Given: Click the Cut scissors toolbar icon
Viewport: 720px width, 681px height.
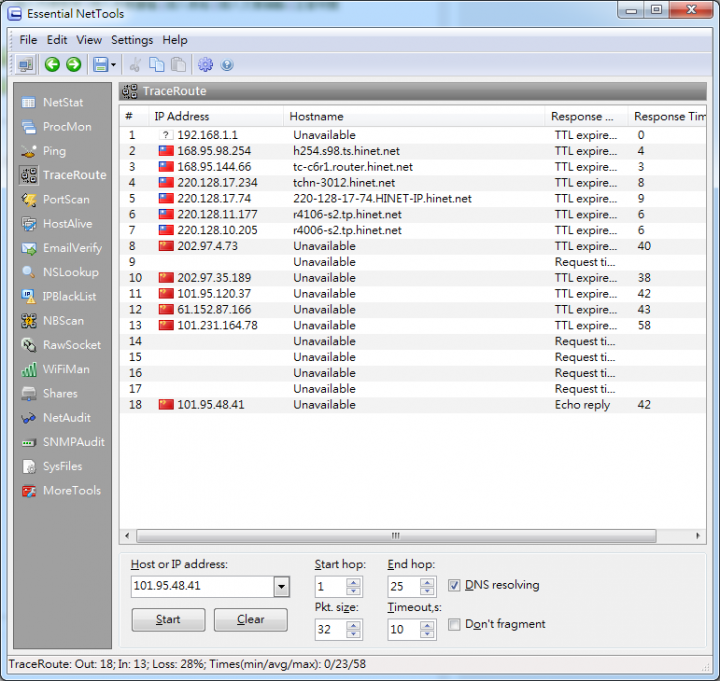Looking at the screenshot, I should coord(135,65).
